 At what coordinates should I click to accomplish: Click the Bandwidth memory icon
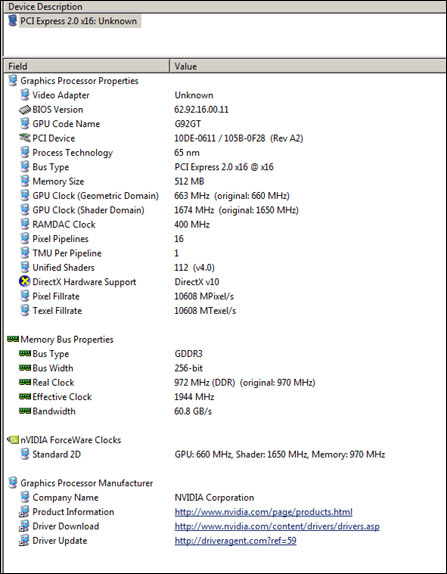tap(25, 411)
